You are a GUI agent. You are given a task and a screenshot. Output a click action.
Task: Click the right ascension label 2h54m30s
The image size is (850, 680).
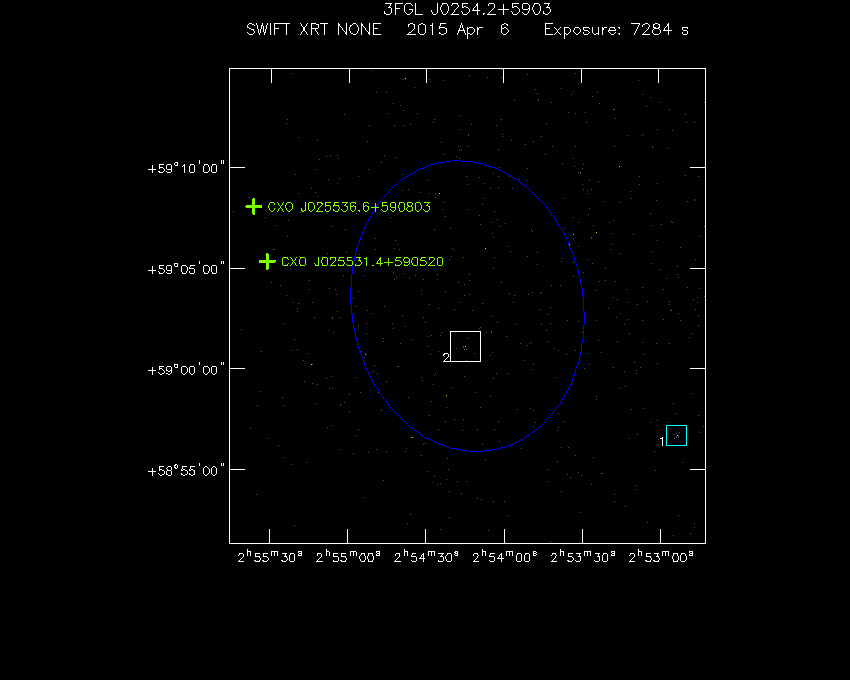(426, 557)
